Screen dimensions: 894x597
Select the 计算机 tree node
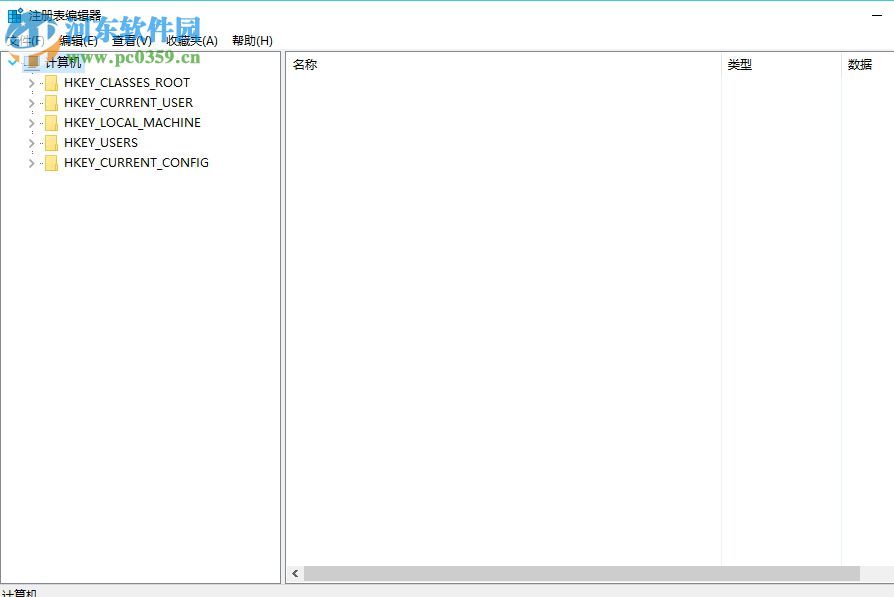pos(63,62)
